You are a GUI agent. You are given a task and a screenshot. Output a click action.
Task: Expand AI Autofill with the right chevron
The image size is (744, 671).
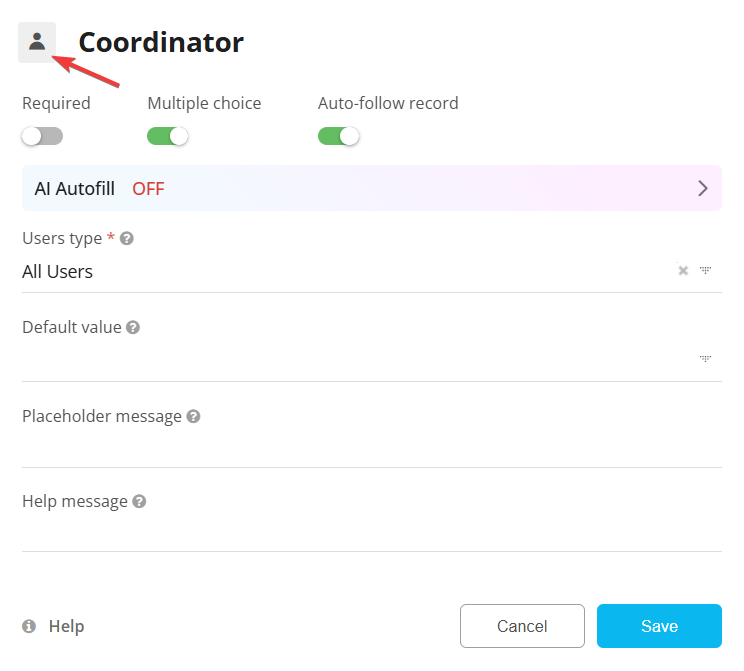[703, 188]
